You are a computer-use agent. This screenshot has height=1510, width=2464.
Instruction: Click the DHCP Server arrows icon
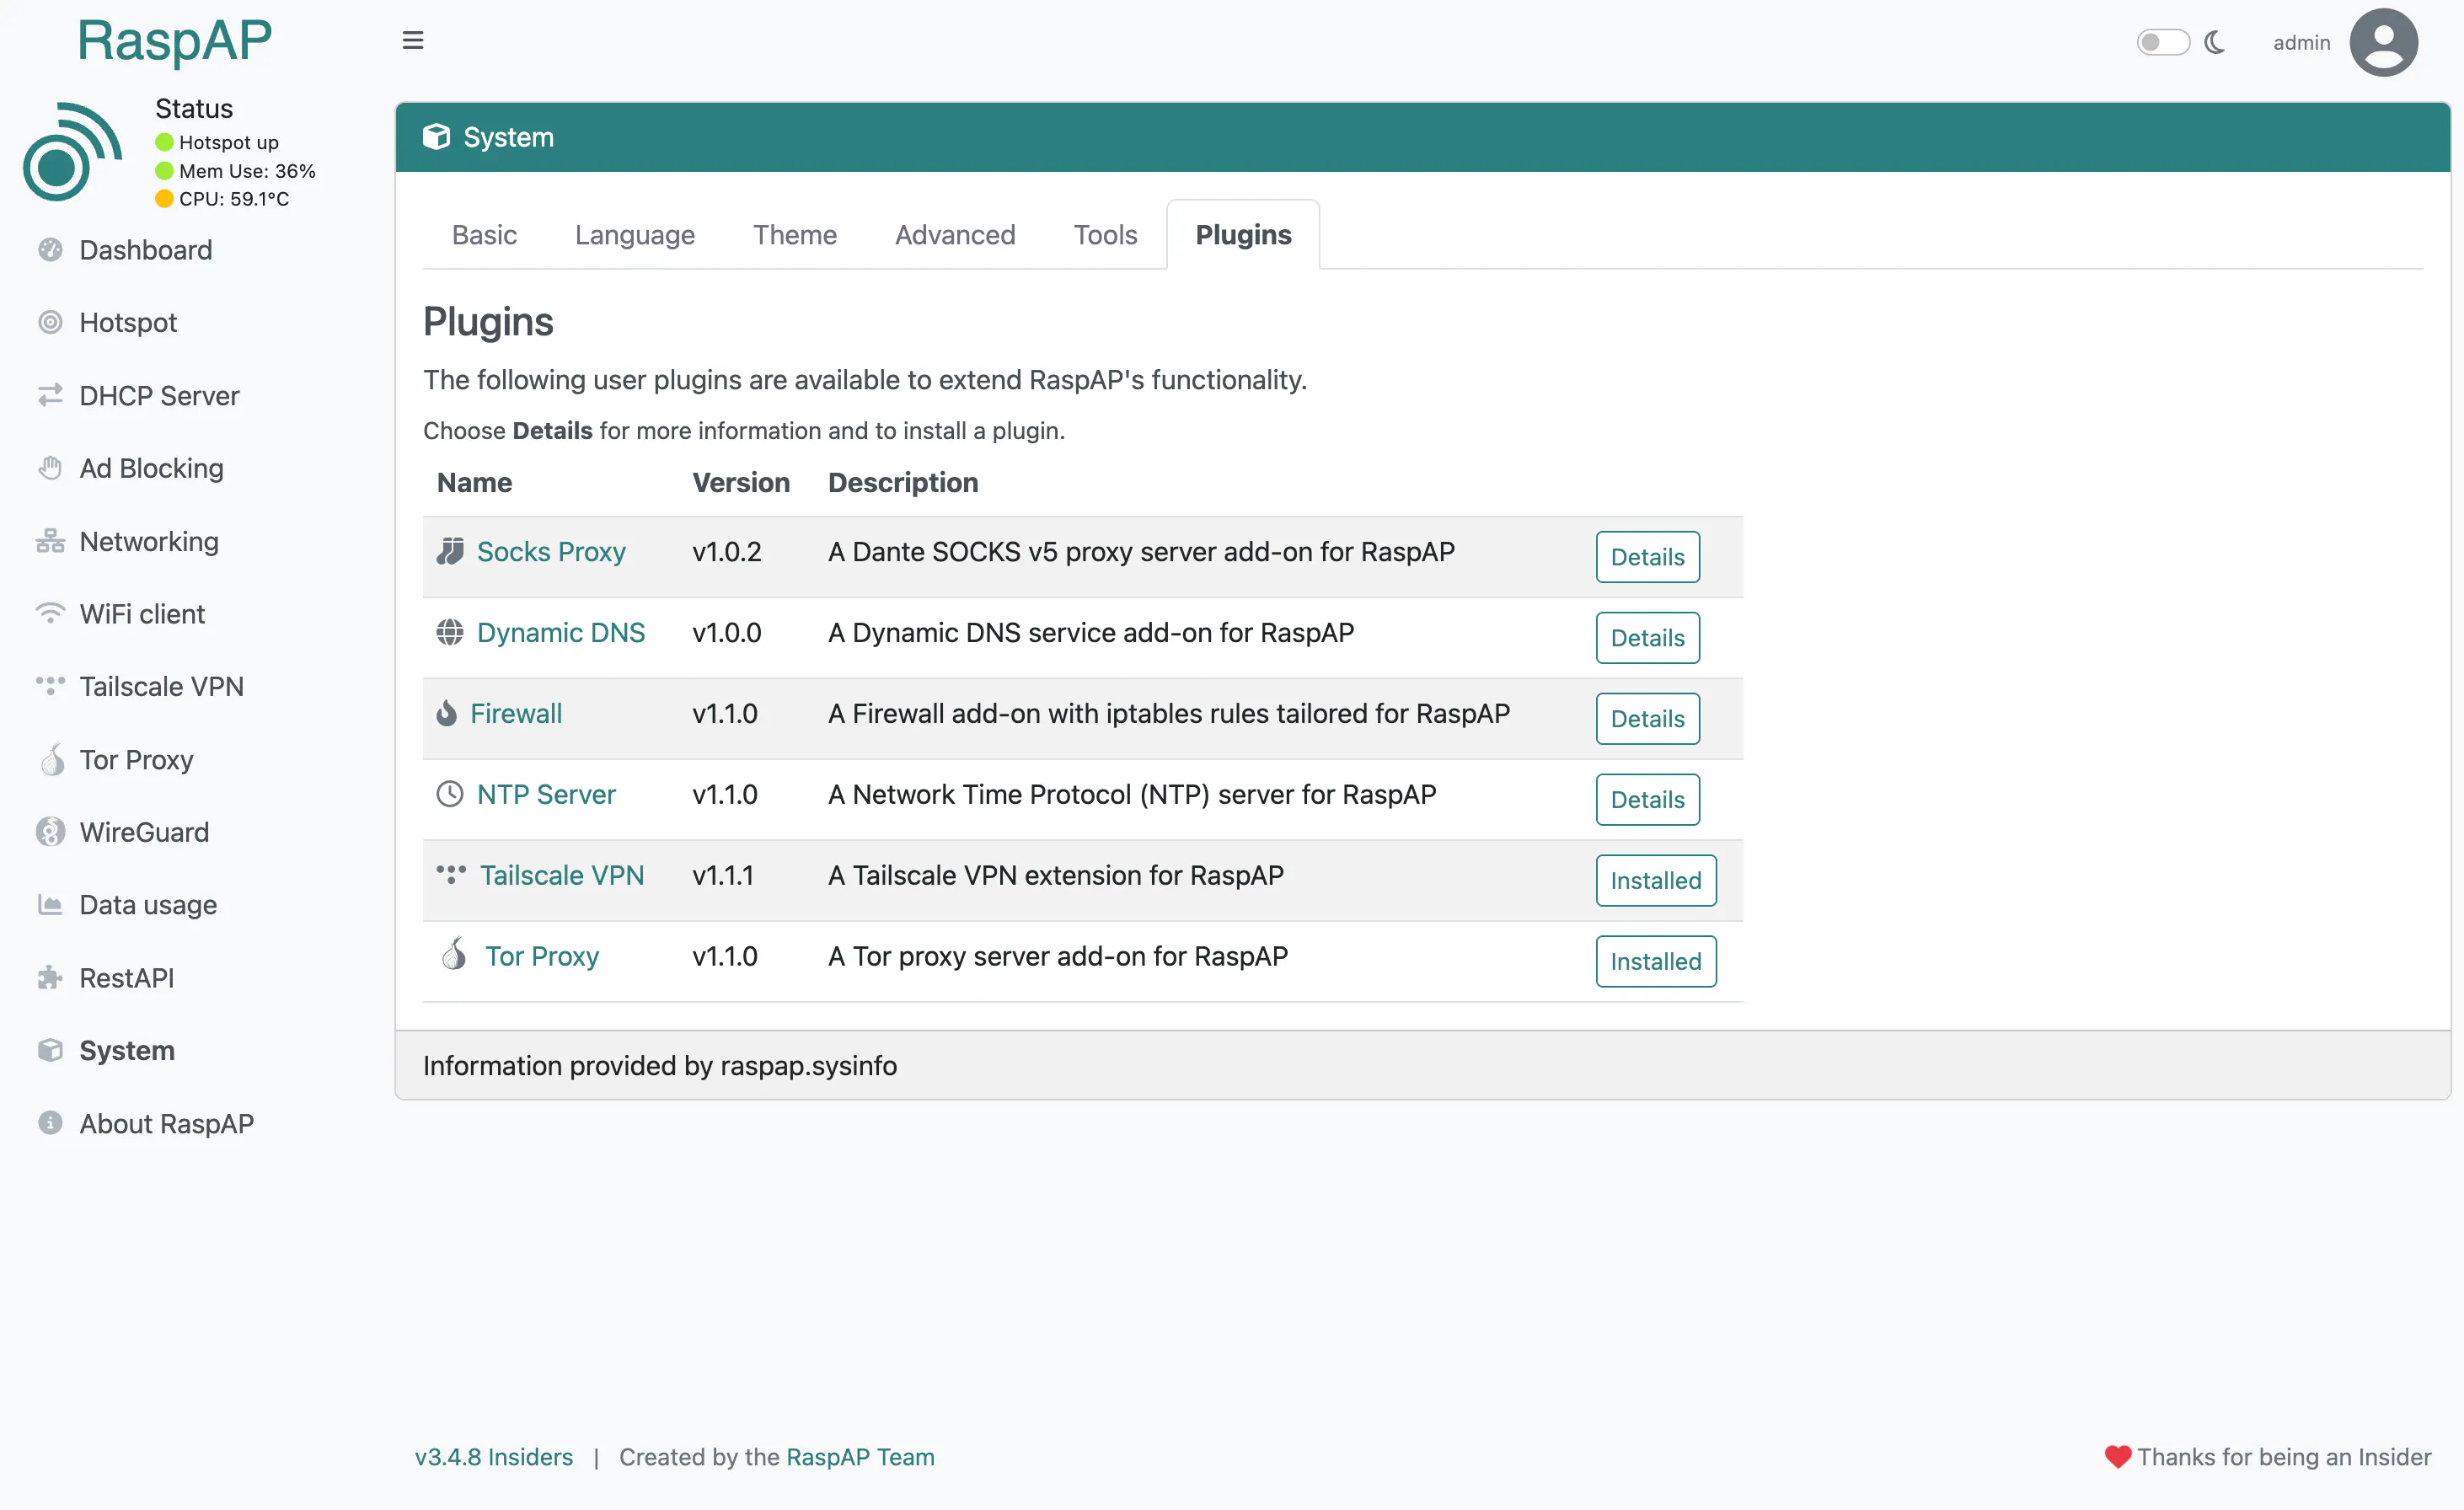pyautogui.click(x=50, y=395)
